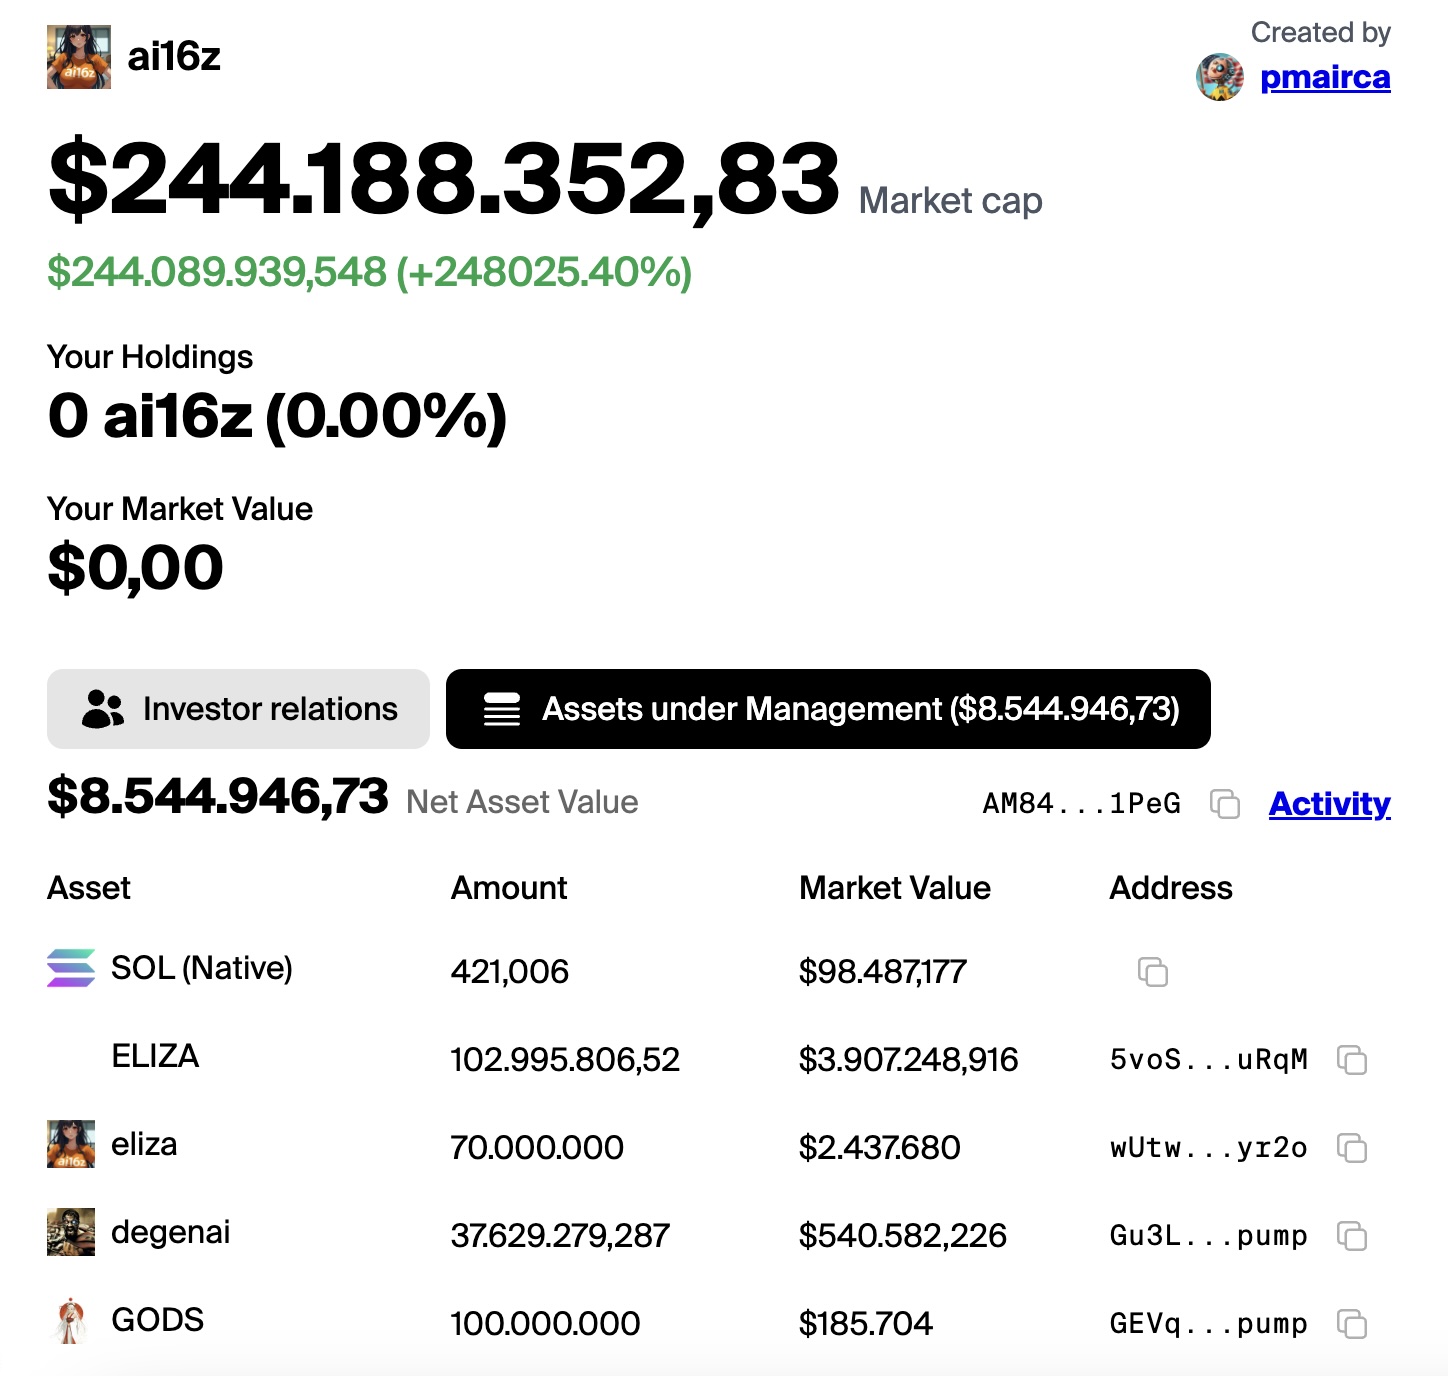1448x1376 pixels.
Task: Click amount 421,006 in SOL row
Action: coord(510,972)
